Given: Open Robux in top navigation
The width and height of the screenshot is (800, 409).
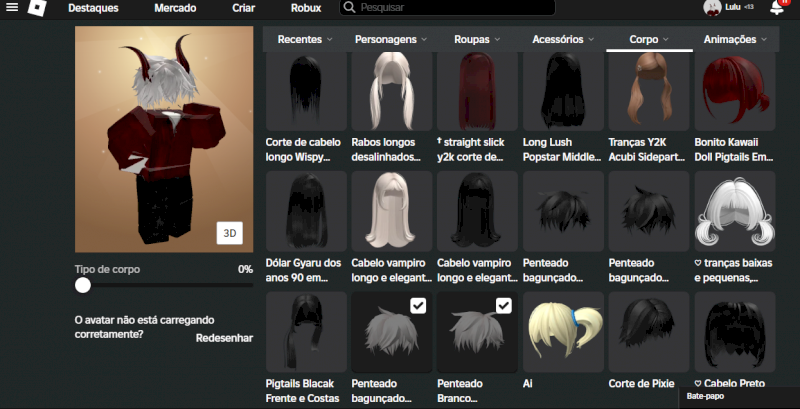Looking at the screenshot, I should tap(306, 8).
